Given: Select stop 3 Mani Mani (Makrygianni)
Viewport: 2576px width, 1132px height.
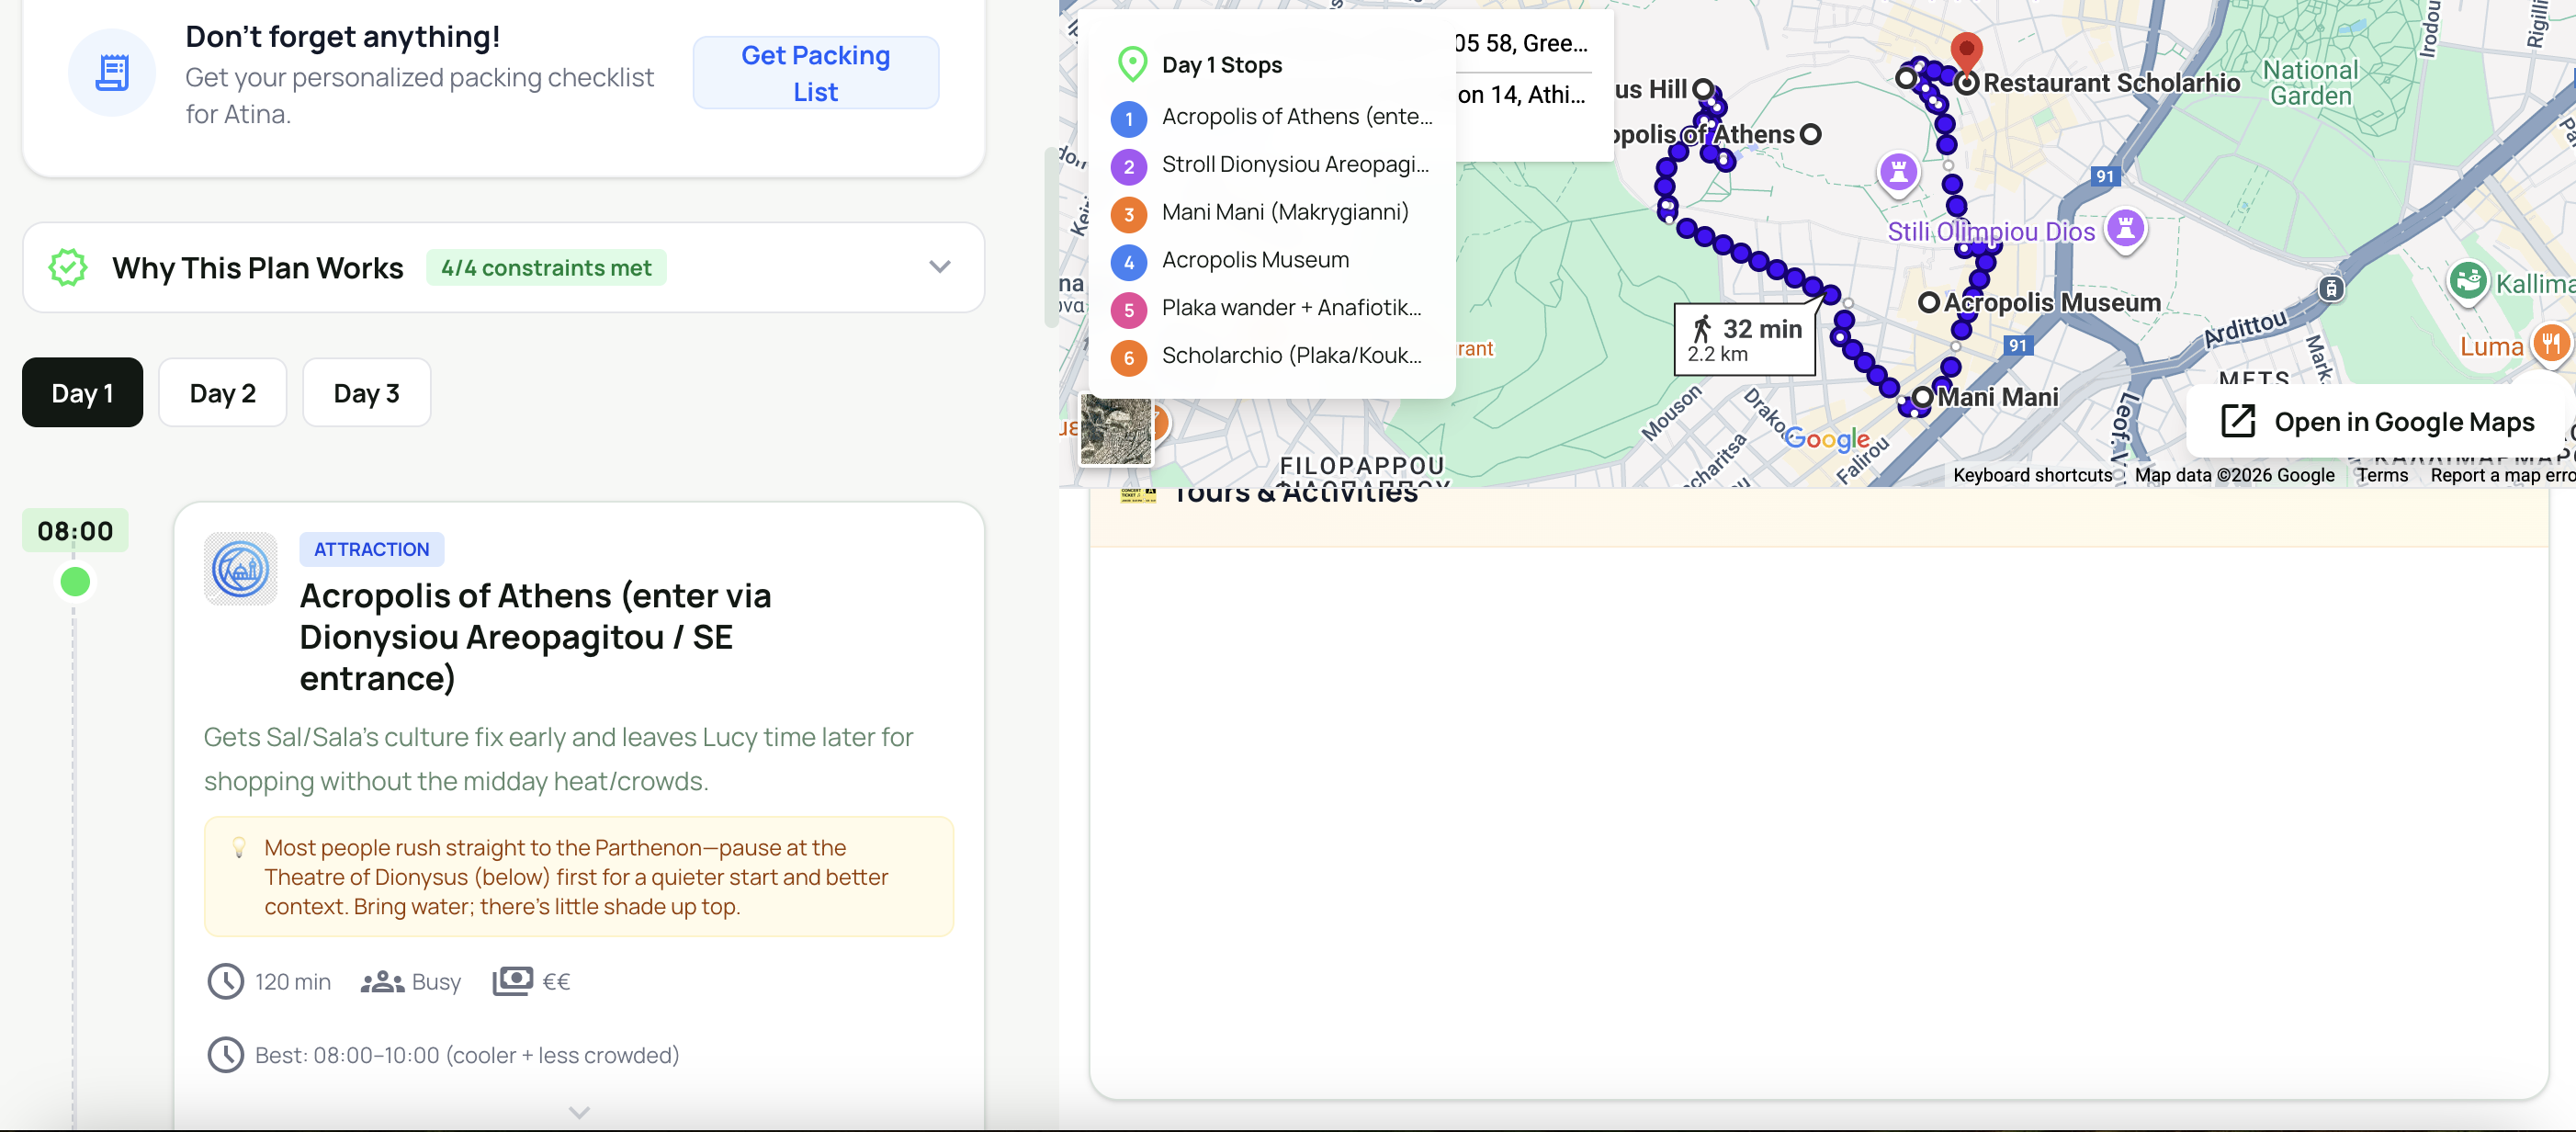Looking at the screenshot, I should [x=1284, y=212].
